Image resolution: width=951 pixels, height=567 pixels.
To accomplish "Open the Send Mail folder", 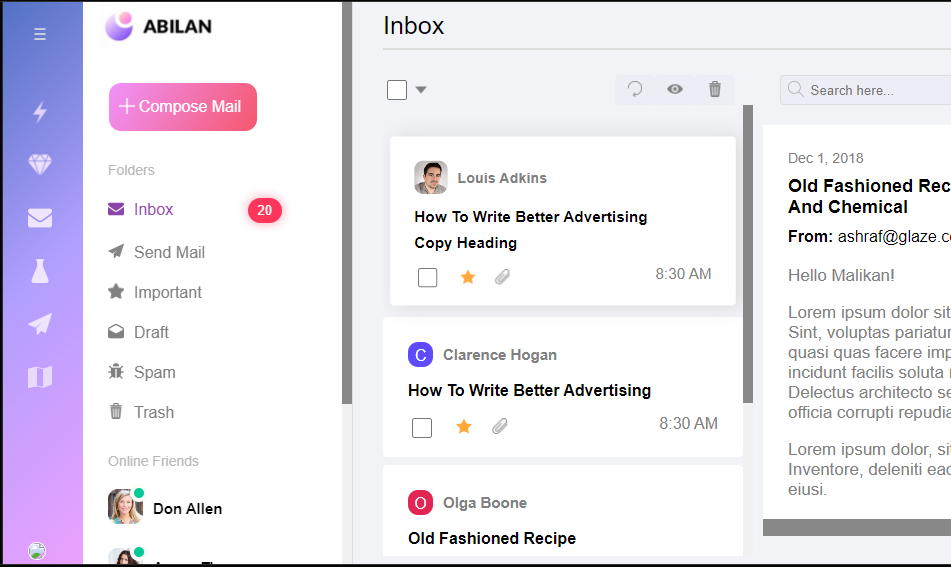I will (x=156, y=252).
